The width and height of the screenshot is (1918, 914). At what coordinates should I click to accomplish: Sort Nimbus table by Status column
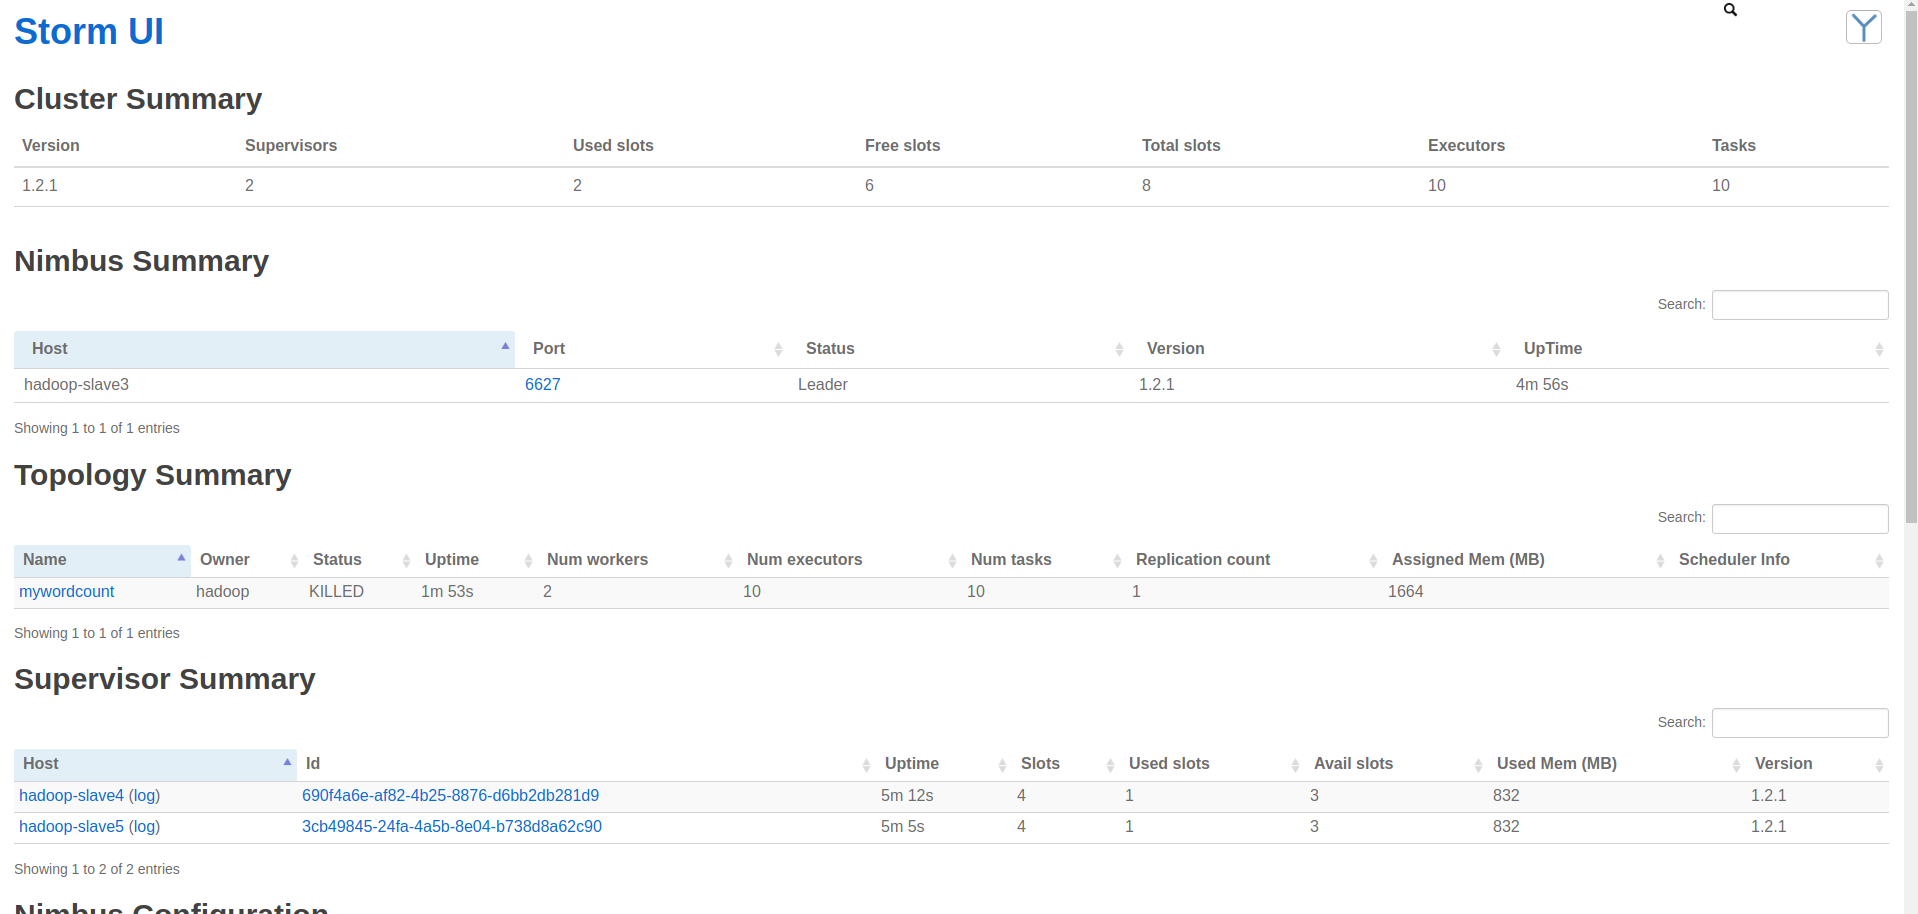[x=958, y=349]
